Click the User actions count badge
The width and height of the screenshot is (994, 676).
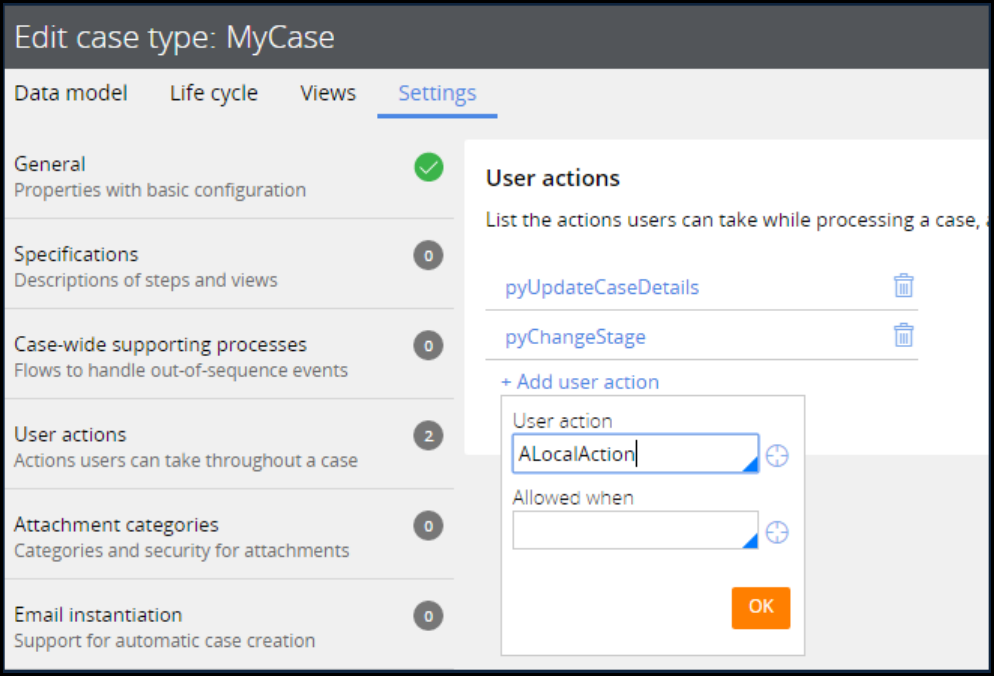pyautogui.click(x=428, y=436)
